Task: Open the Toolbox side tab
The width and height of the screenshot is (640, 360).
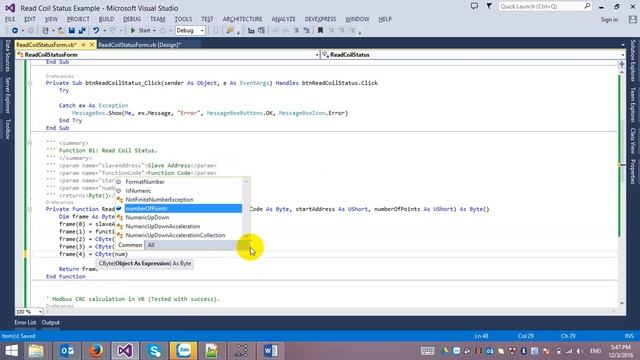Action: click(7, 129)
